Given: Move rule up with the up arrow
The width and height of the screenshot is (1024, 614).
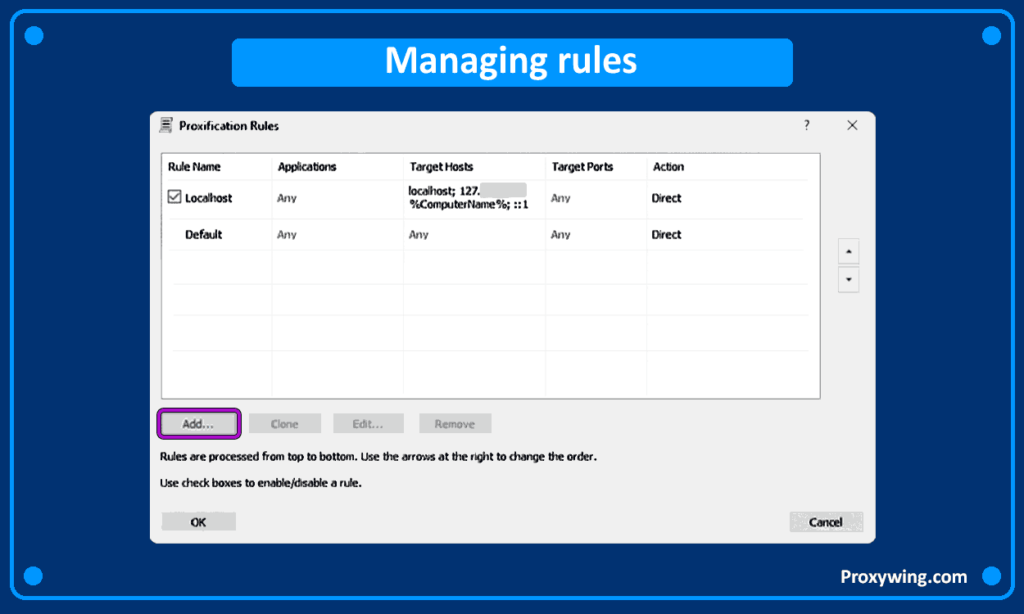Looking at the screenshot, I should [849, 251].
